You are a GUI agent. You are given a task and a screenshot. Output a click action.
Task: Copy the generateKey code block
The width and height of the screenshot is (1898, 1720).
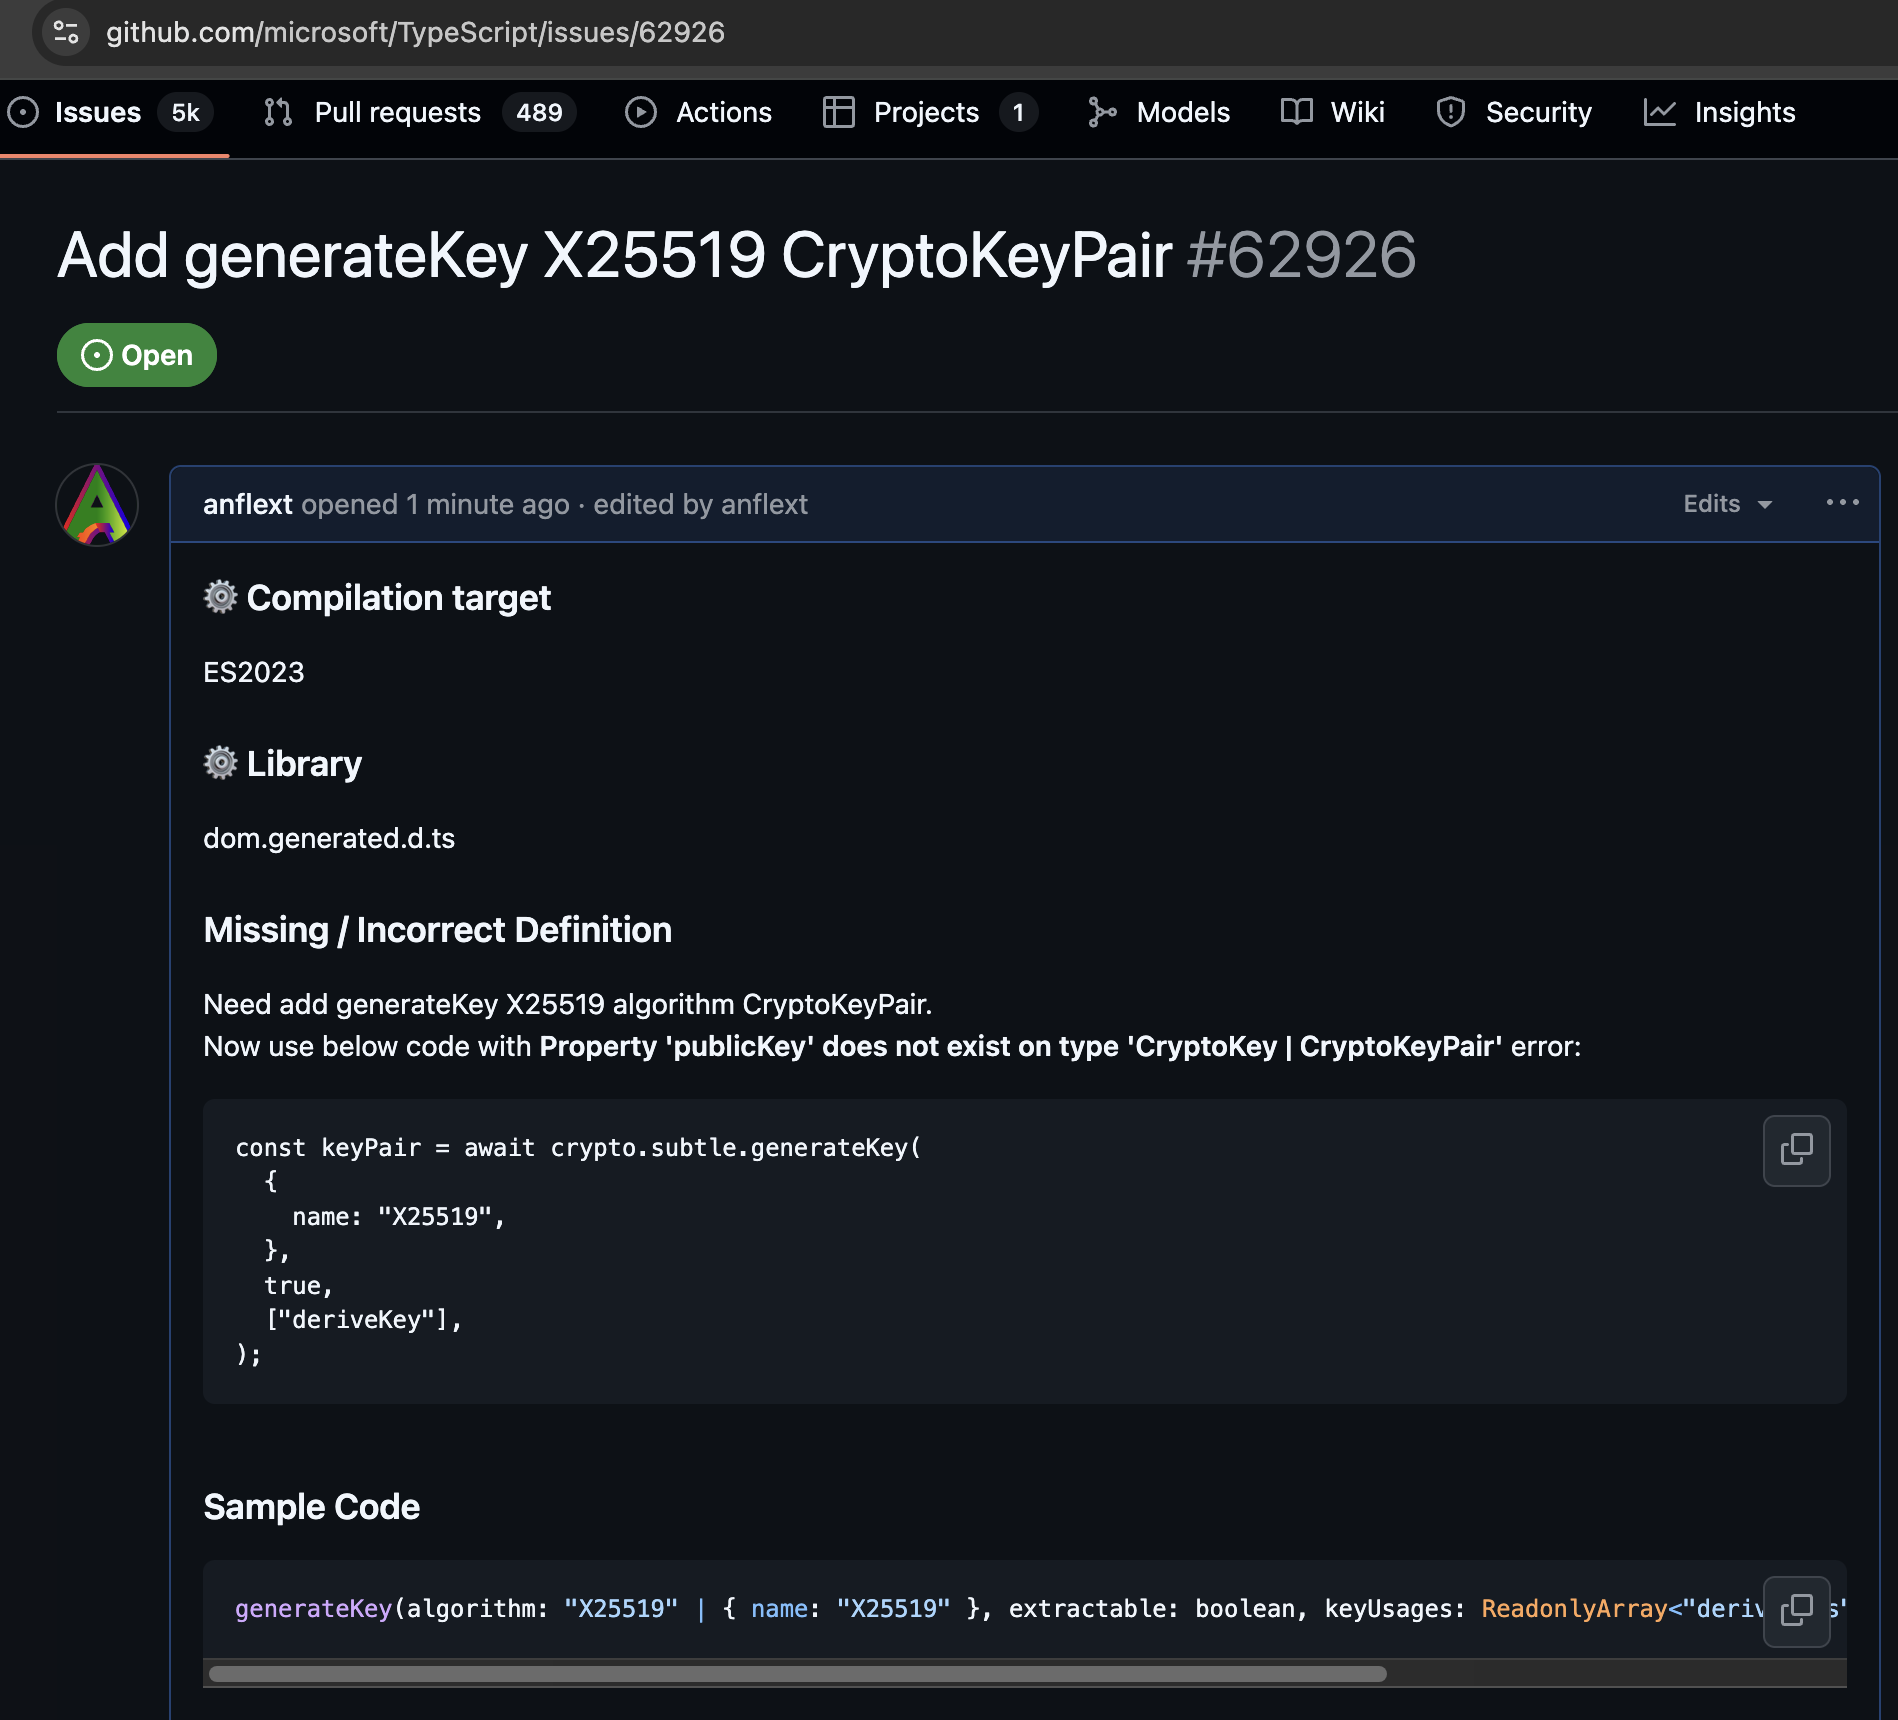point(1796,1150)
